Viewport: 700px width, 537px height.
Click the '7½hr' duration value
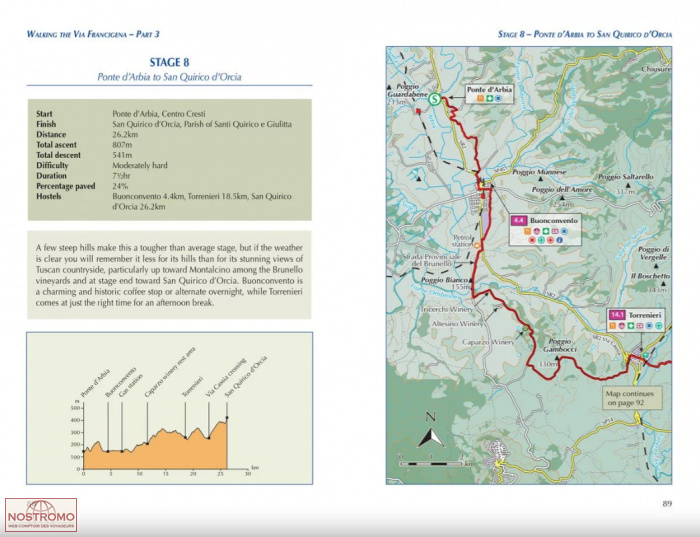[x=121, y=175]
